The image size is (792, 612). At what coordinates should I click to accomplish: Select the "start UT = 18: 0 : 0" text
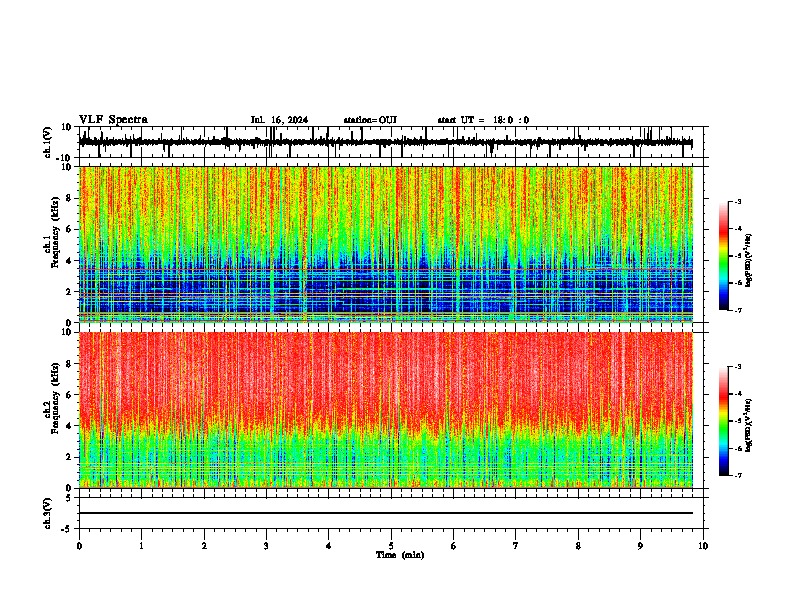(x=483, y=120)
